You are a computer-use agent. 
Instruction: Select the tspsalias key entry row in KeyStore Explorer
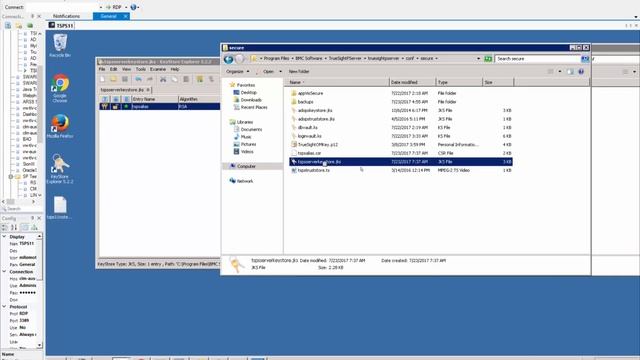click(x=159, y=107)
